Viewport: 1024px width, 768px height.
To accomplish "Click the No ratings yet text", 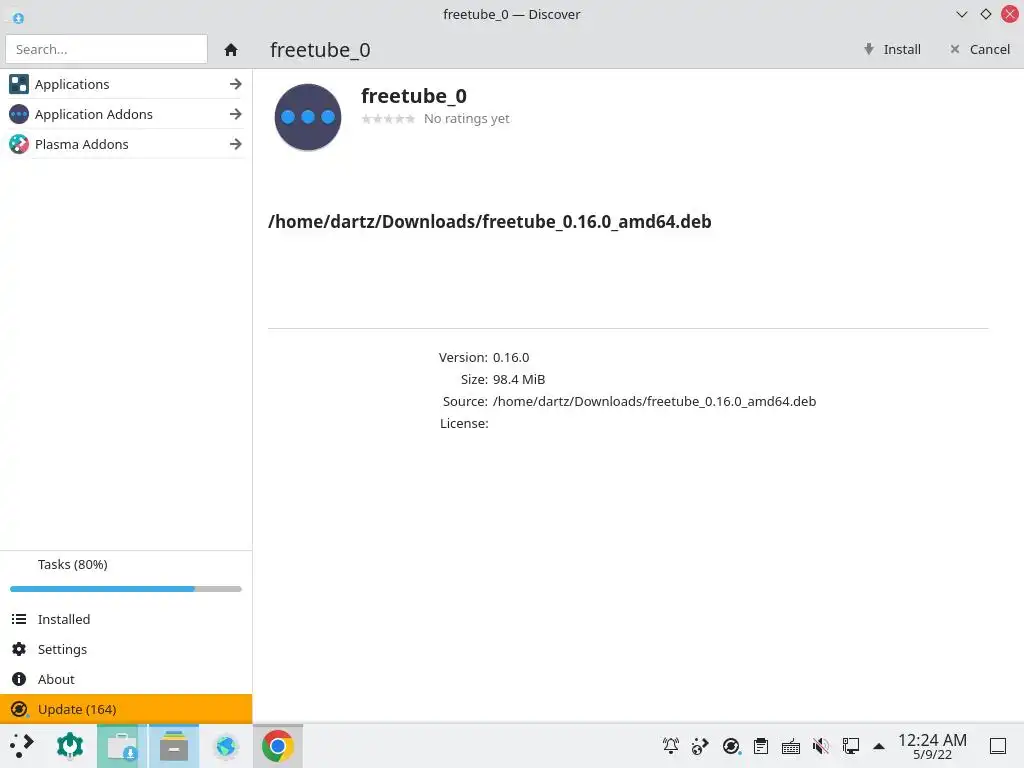I will 466,119.
